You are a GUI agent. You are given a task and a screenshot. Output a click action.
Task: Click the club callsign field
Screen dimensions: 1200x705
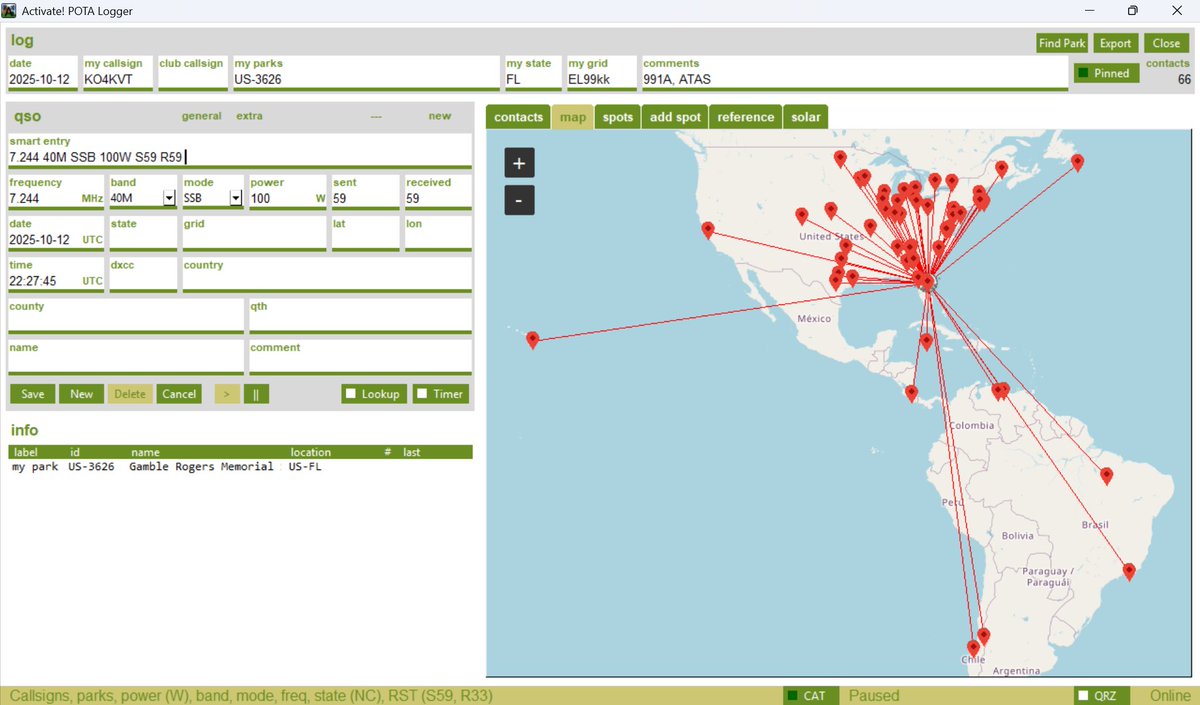(192, 79)
